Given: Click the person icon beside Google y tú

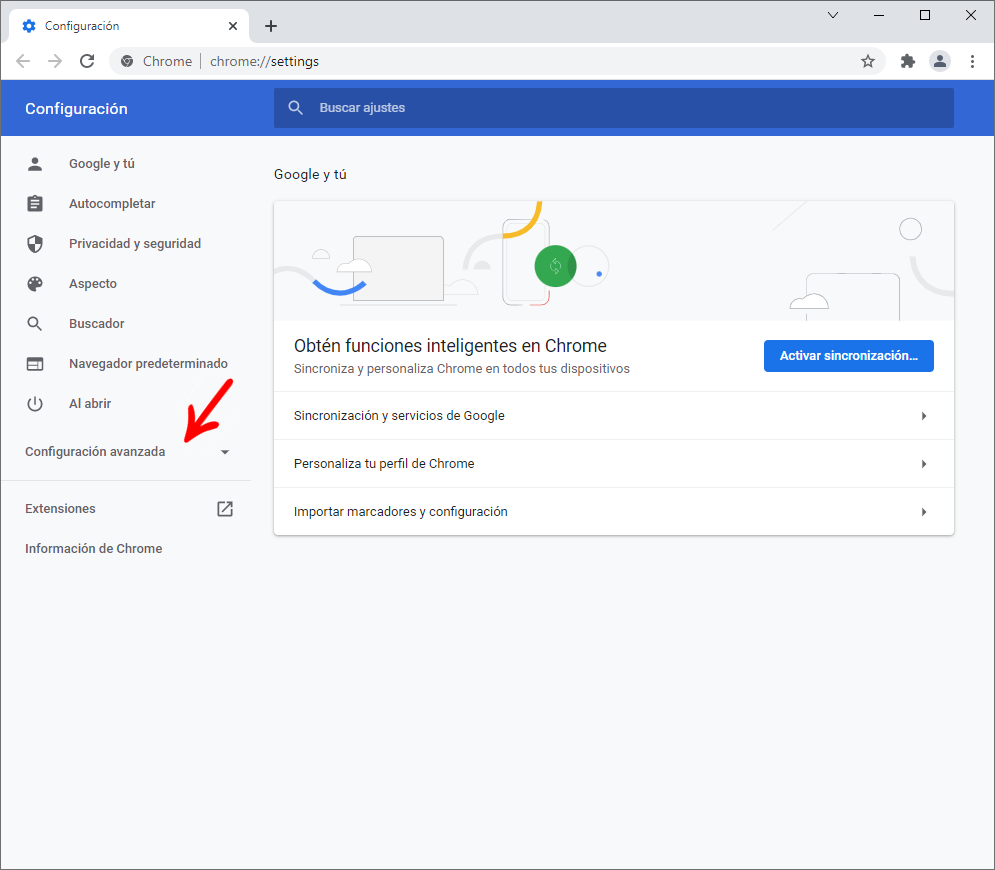Looking at the screenshot, I should click(x=35, y=164).
